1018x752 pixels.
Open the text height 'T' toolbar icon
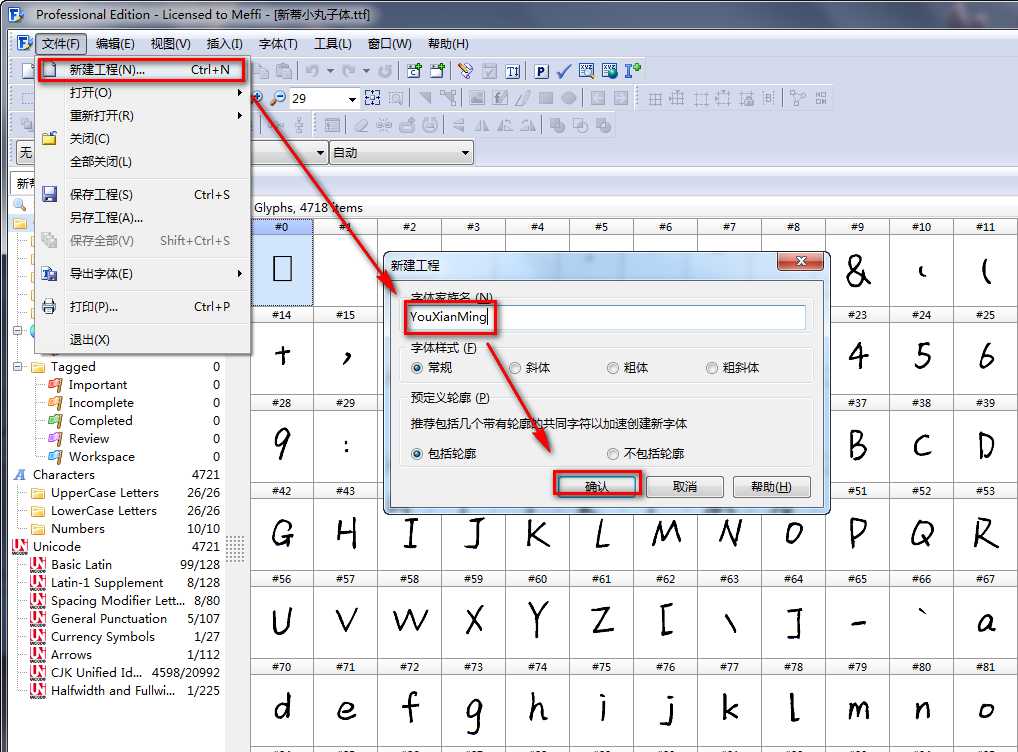tap(513, 71)
